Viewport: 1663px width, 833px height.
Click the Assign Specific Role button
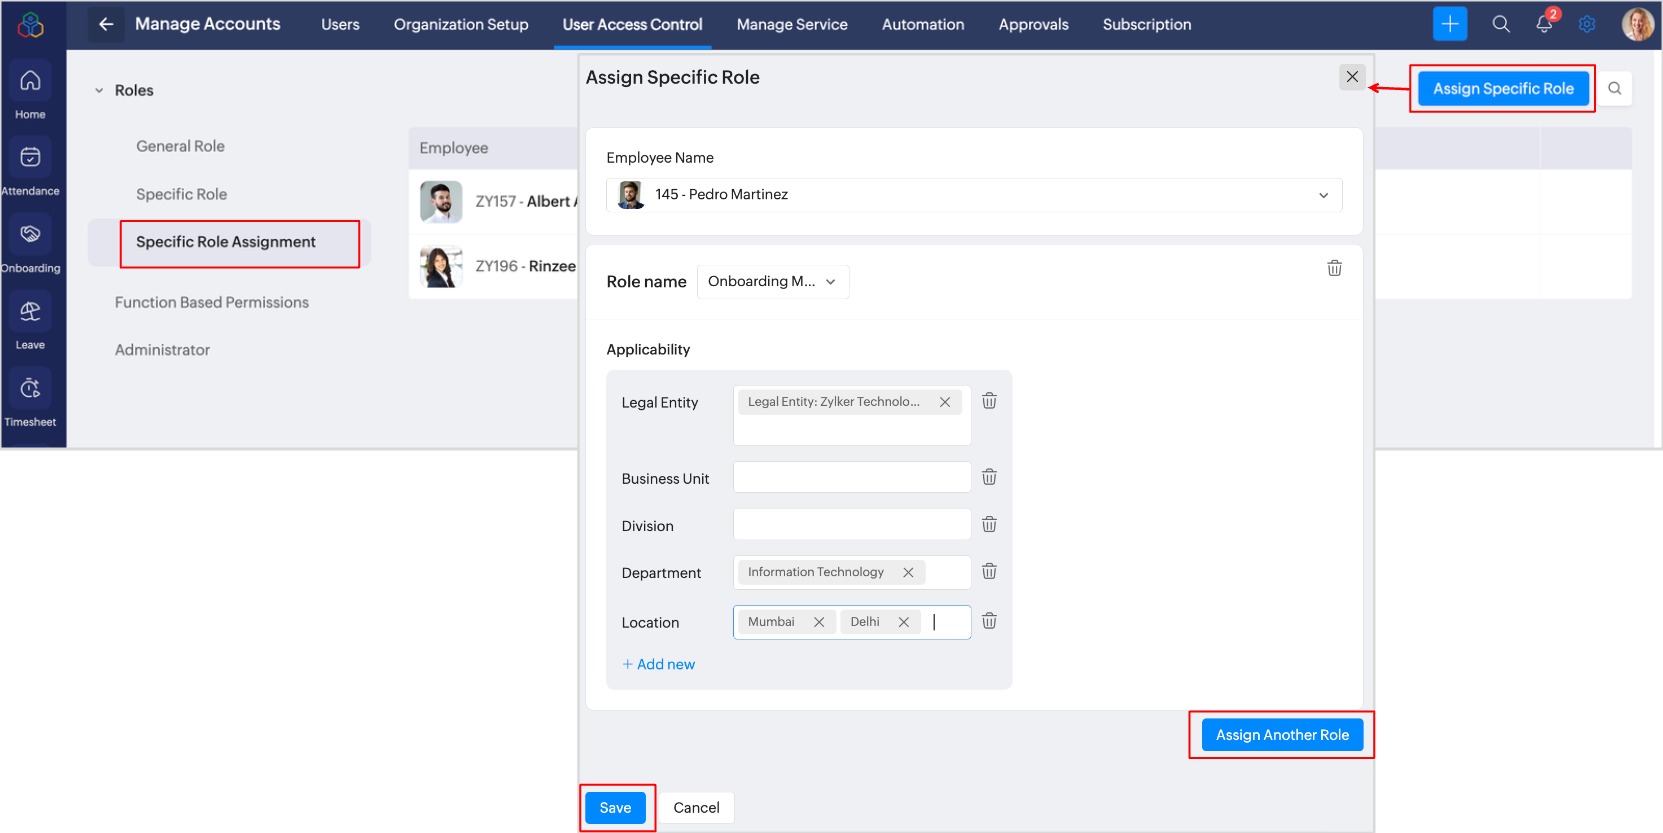point(1503,88)
